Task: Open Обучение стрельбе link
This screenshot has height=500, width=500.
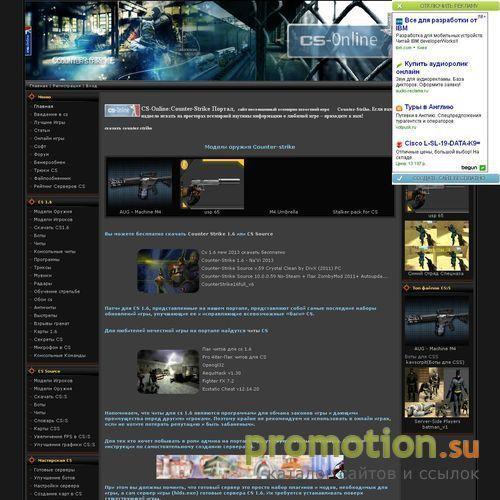Action: coord(57,291)
